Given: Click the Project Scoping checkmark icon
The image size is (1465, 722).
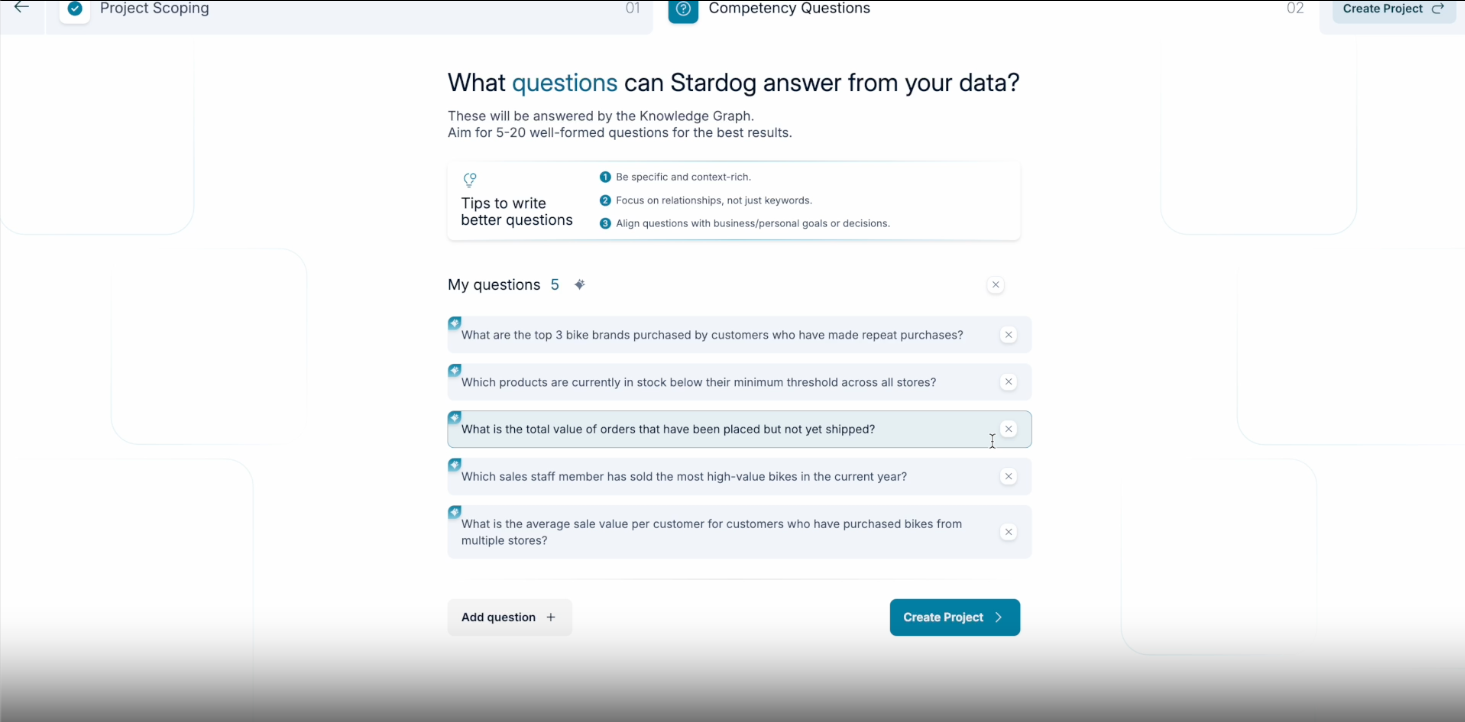Looking at the screenshot, I should (75, 9).
